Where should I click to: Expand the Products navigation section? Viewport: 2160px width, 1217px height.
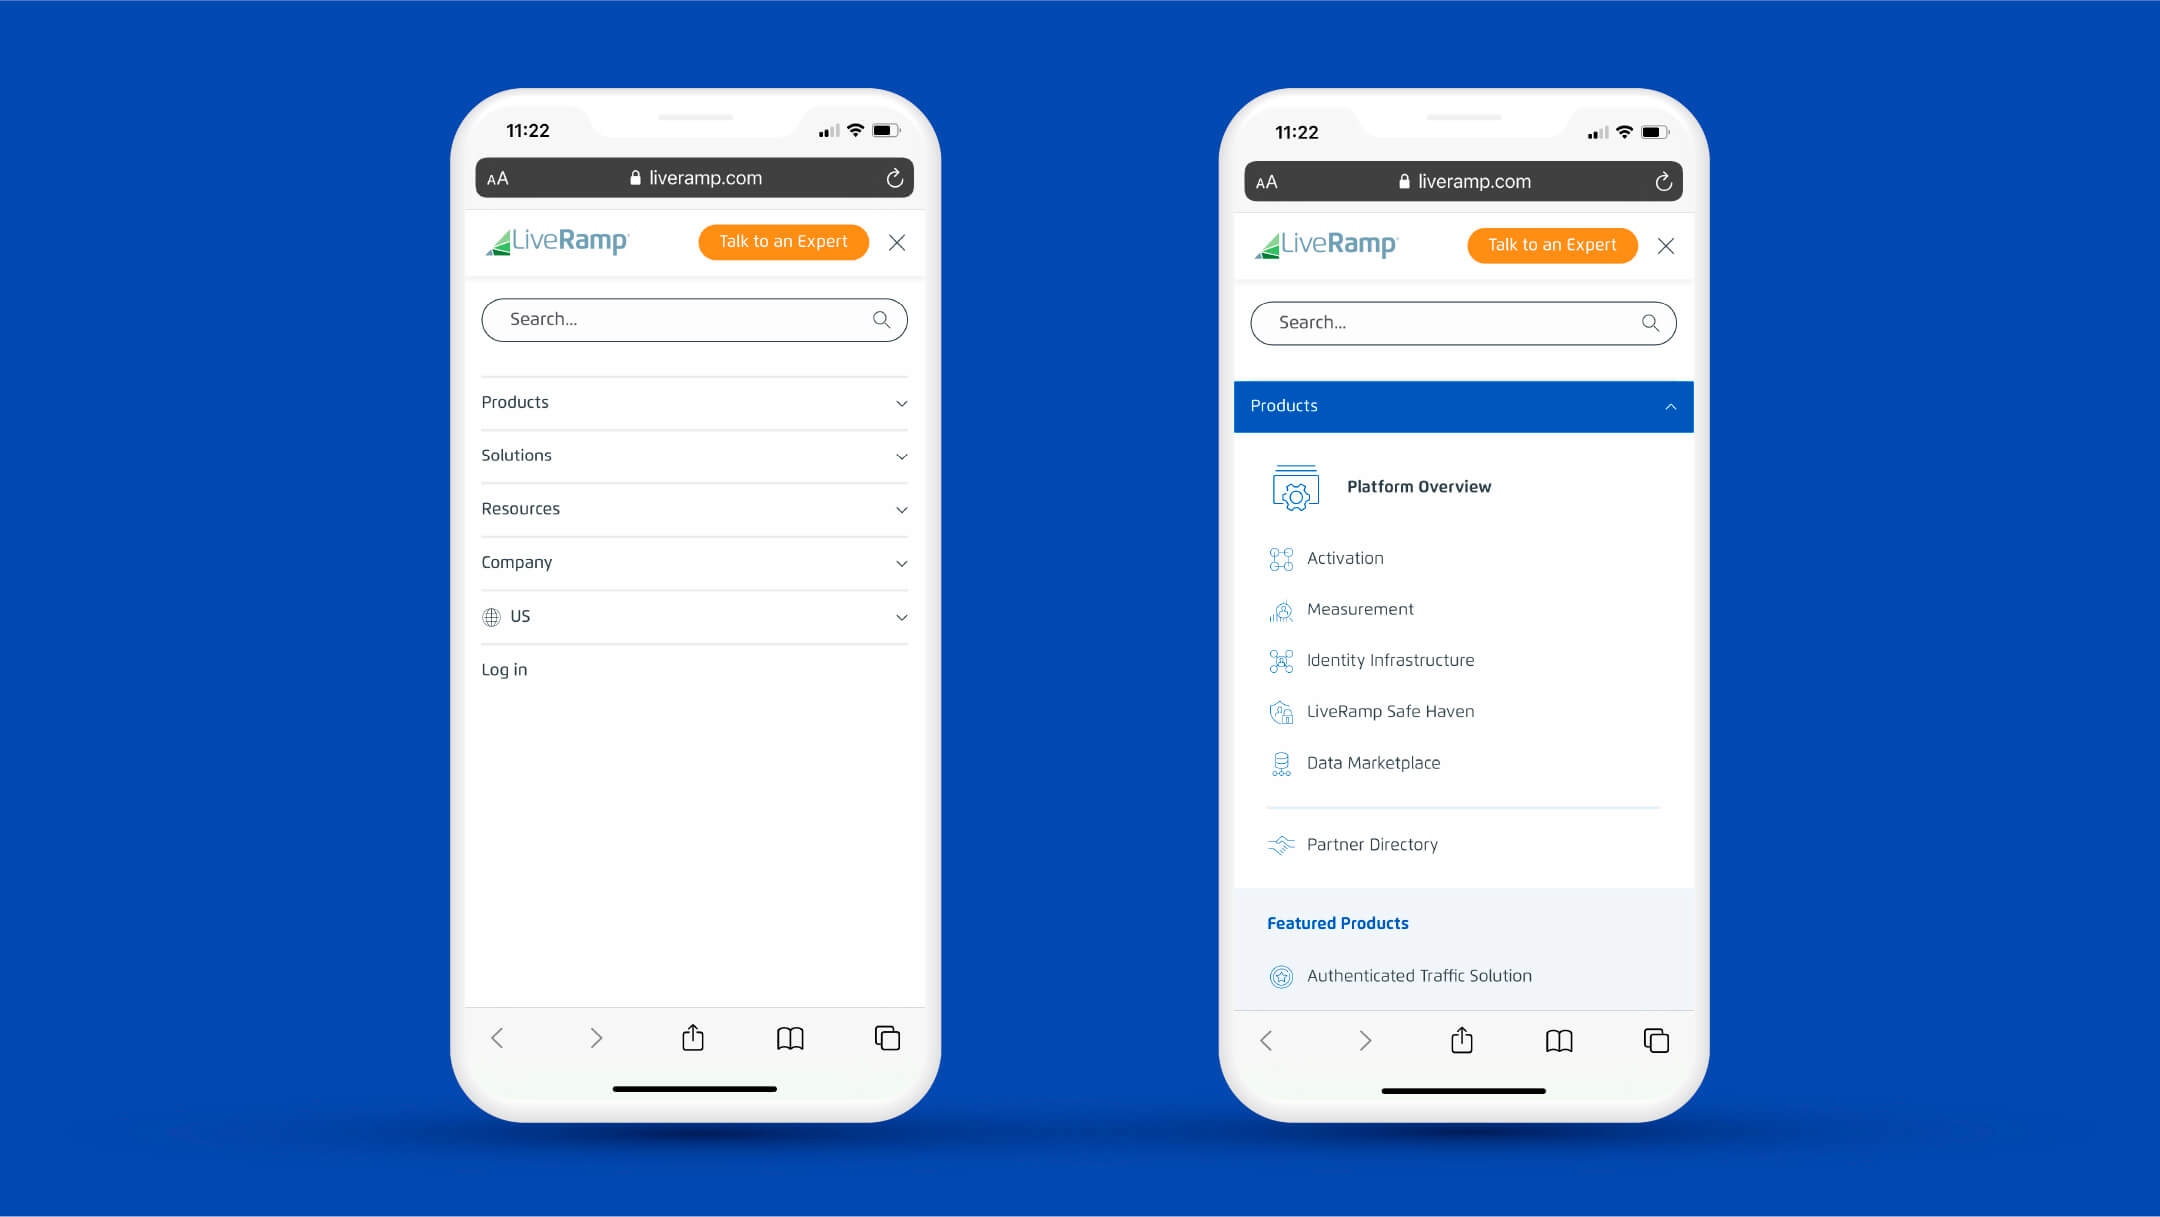pyautogui.click(x=693, y=402)
